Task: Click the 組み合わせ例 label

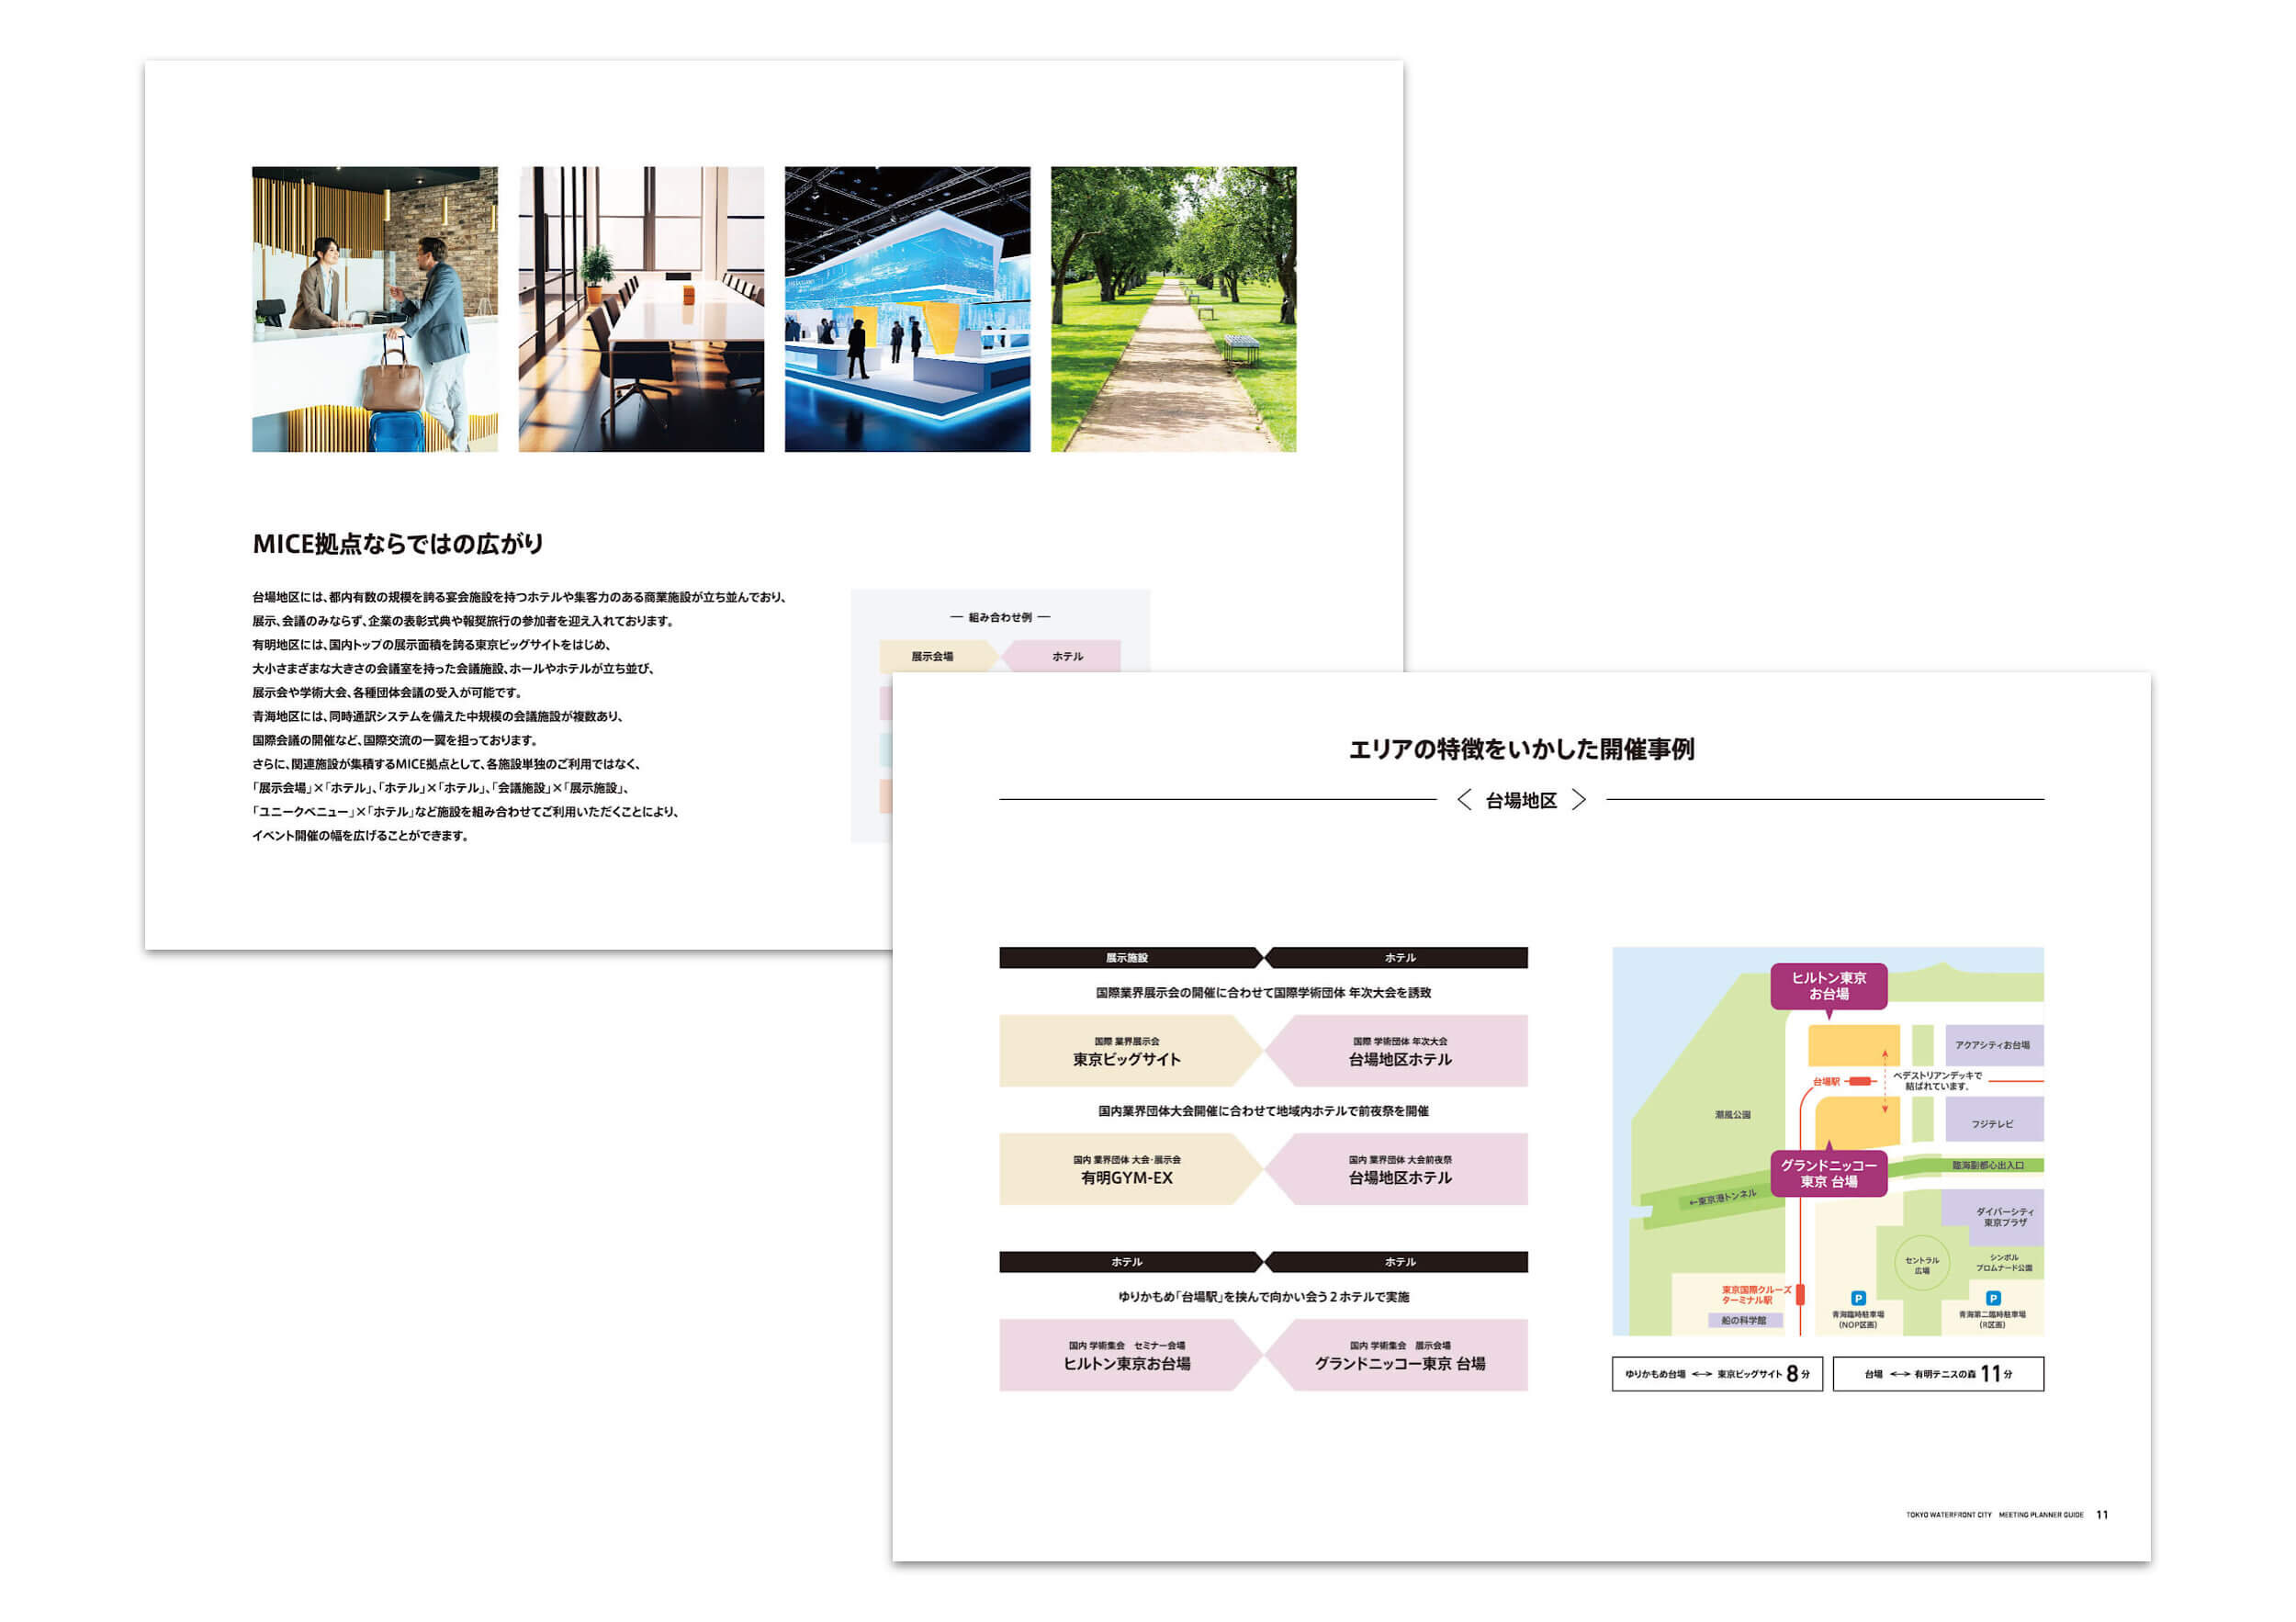Action: pyautogui.click(x=1000, y=617)
